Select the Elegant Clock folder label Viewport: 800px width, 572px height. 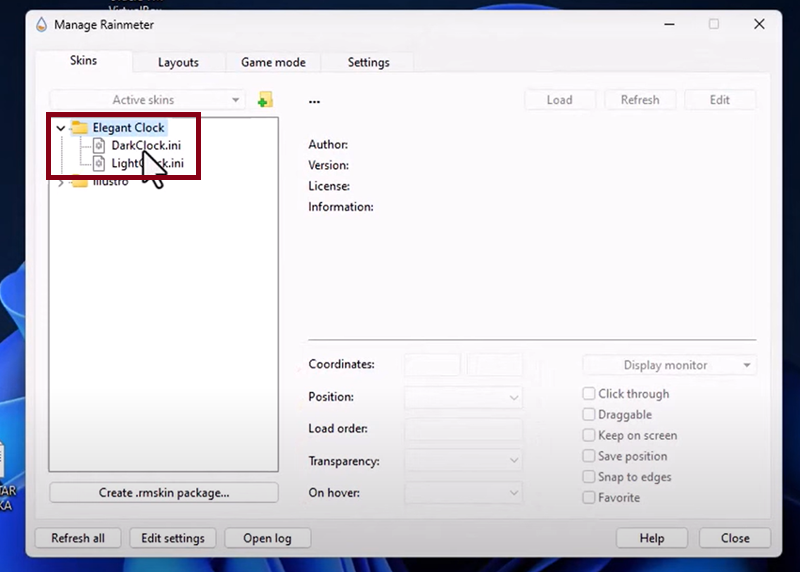tap(129, 128)
